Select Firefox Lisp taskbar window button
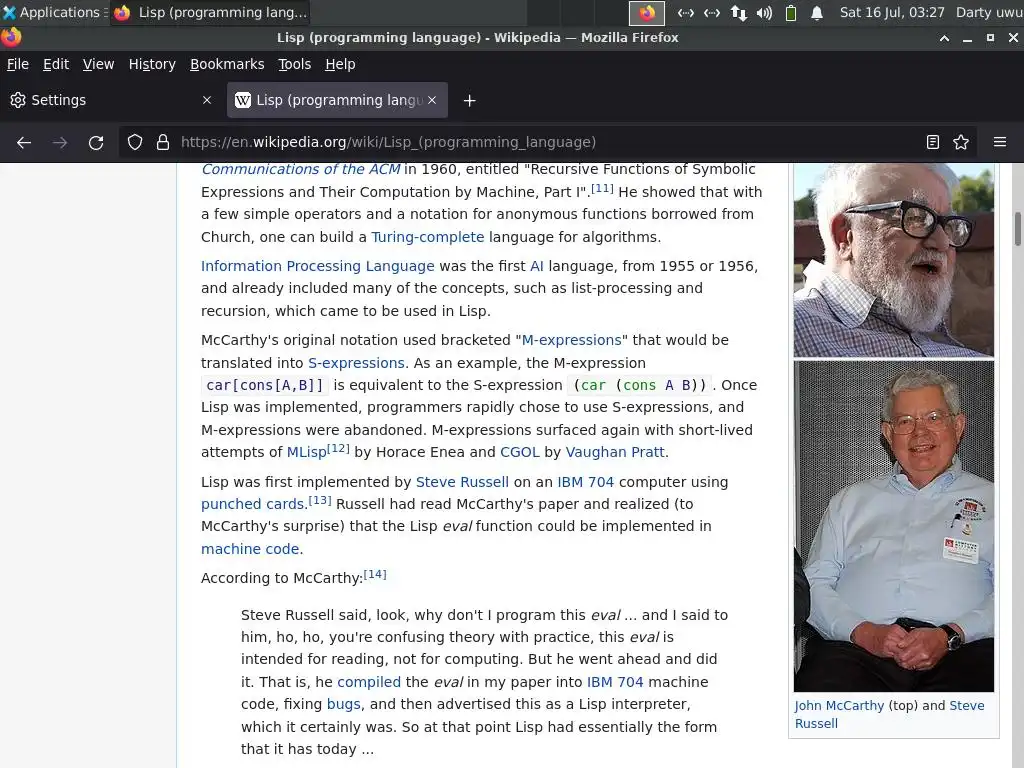This screenshot has width=1024, height=768. (210, 12)
